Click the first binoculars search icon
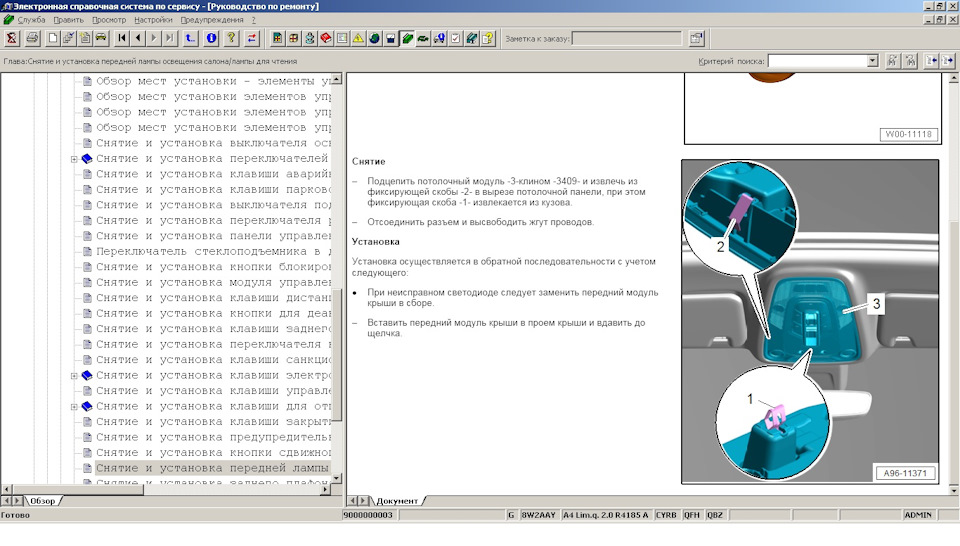Image resolution: width=960 pixels, height=546 pixels. coord(893,61)
